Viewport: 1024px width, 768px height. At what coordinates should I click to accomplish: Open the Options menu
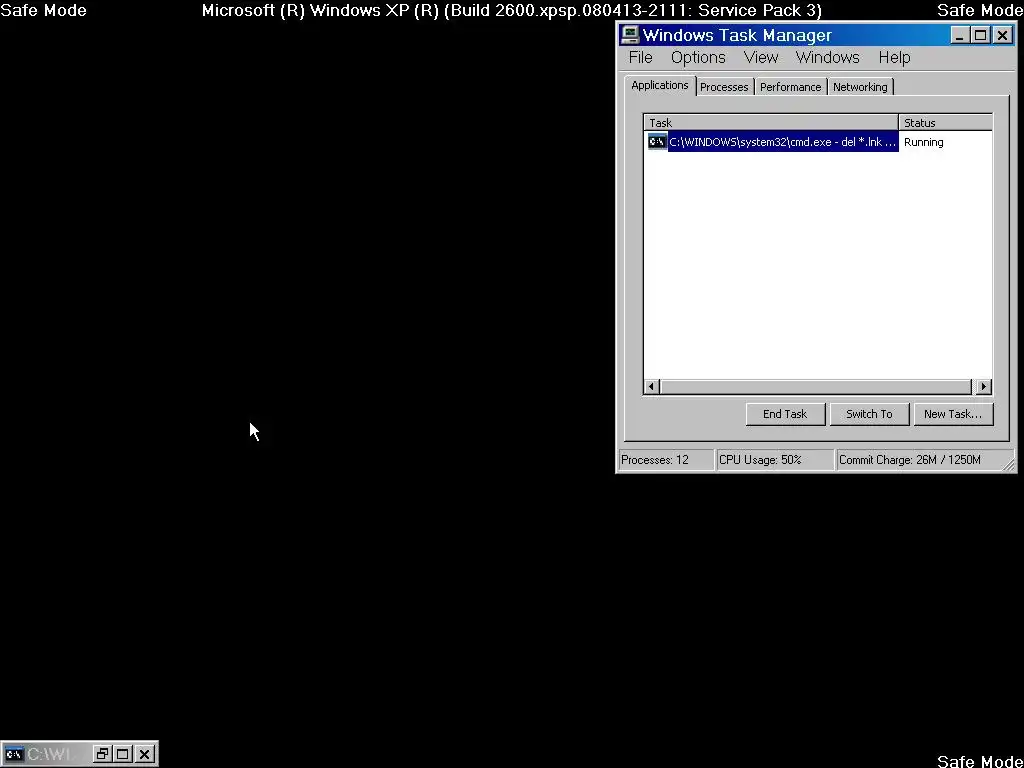point(697,57)
